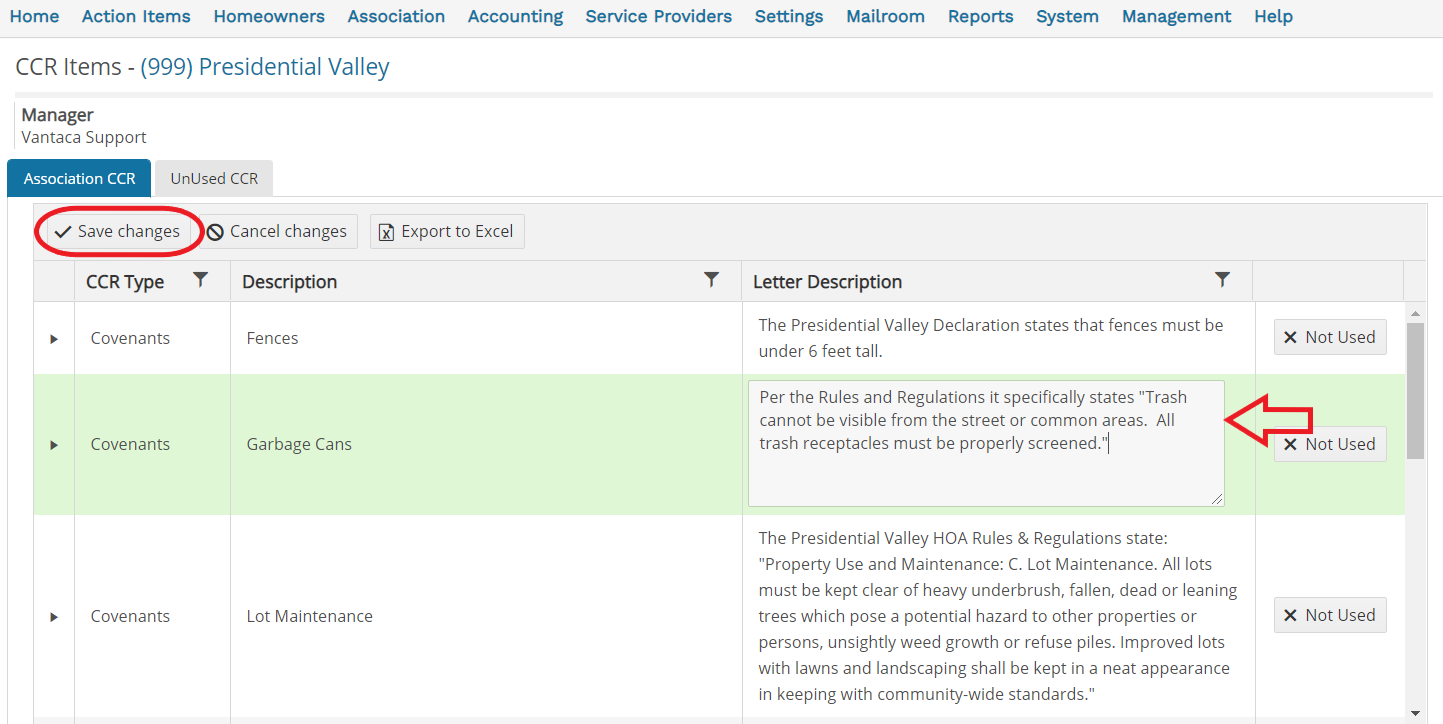1443x724 pixels.
Task: Mark Garbage Cans row as Not Used
Action: click(x=1330, y=444)
